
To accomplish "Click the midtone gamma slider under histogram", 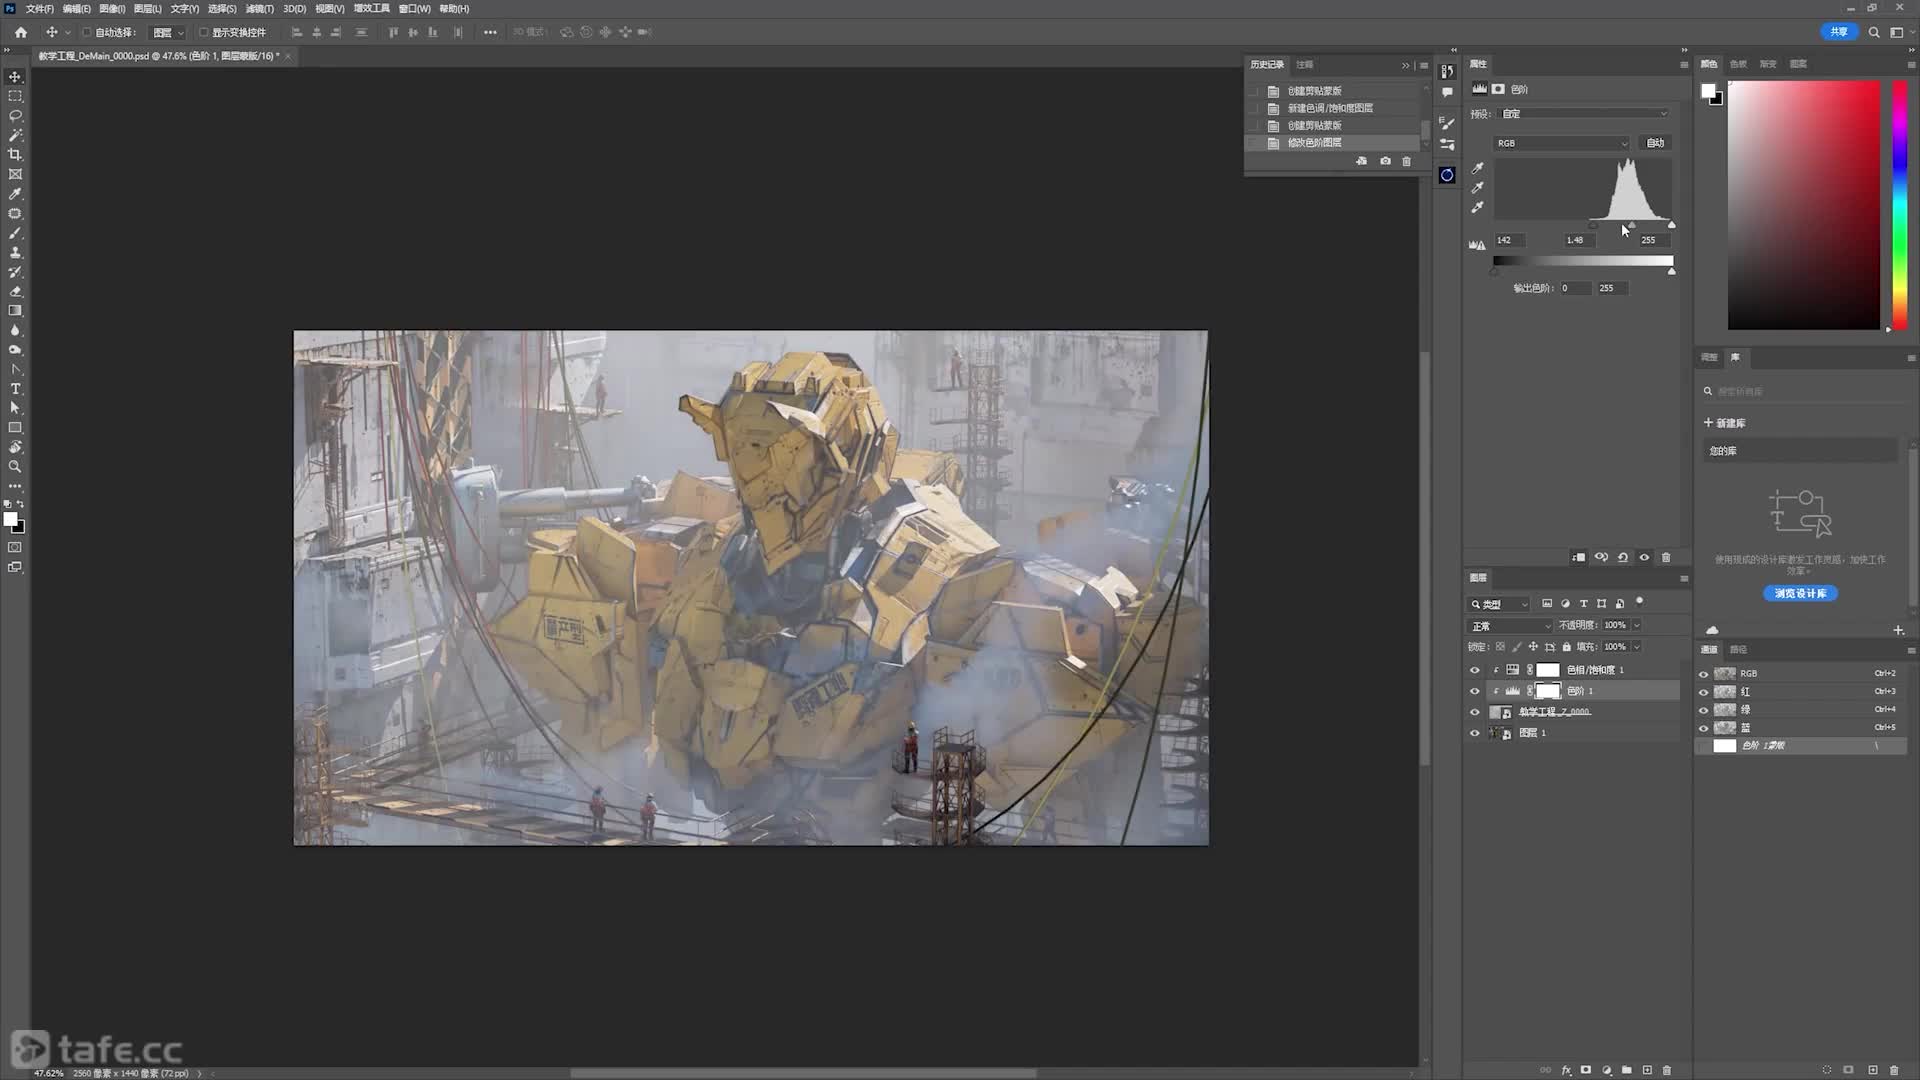I will (x=1631, y=226).
